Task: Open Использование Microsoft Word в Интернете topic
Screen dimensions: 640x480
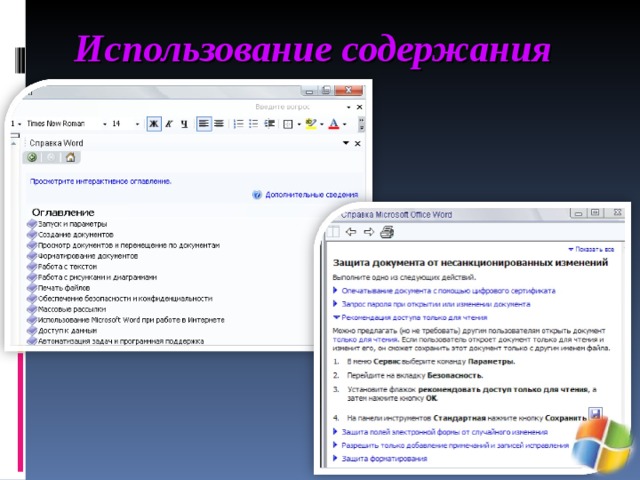Action: pos(131,320)
